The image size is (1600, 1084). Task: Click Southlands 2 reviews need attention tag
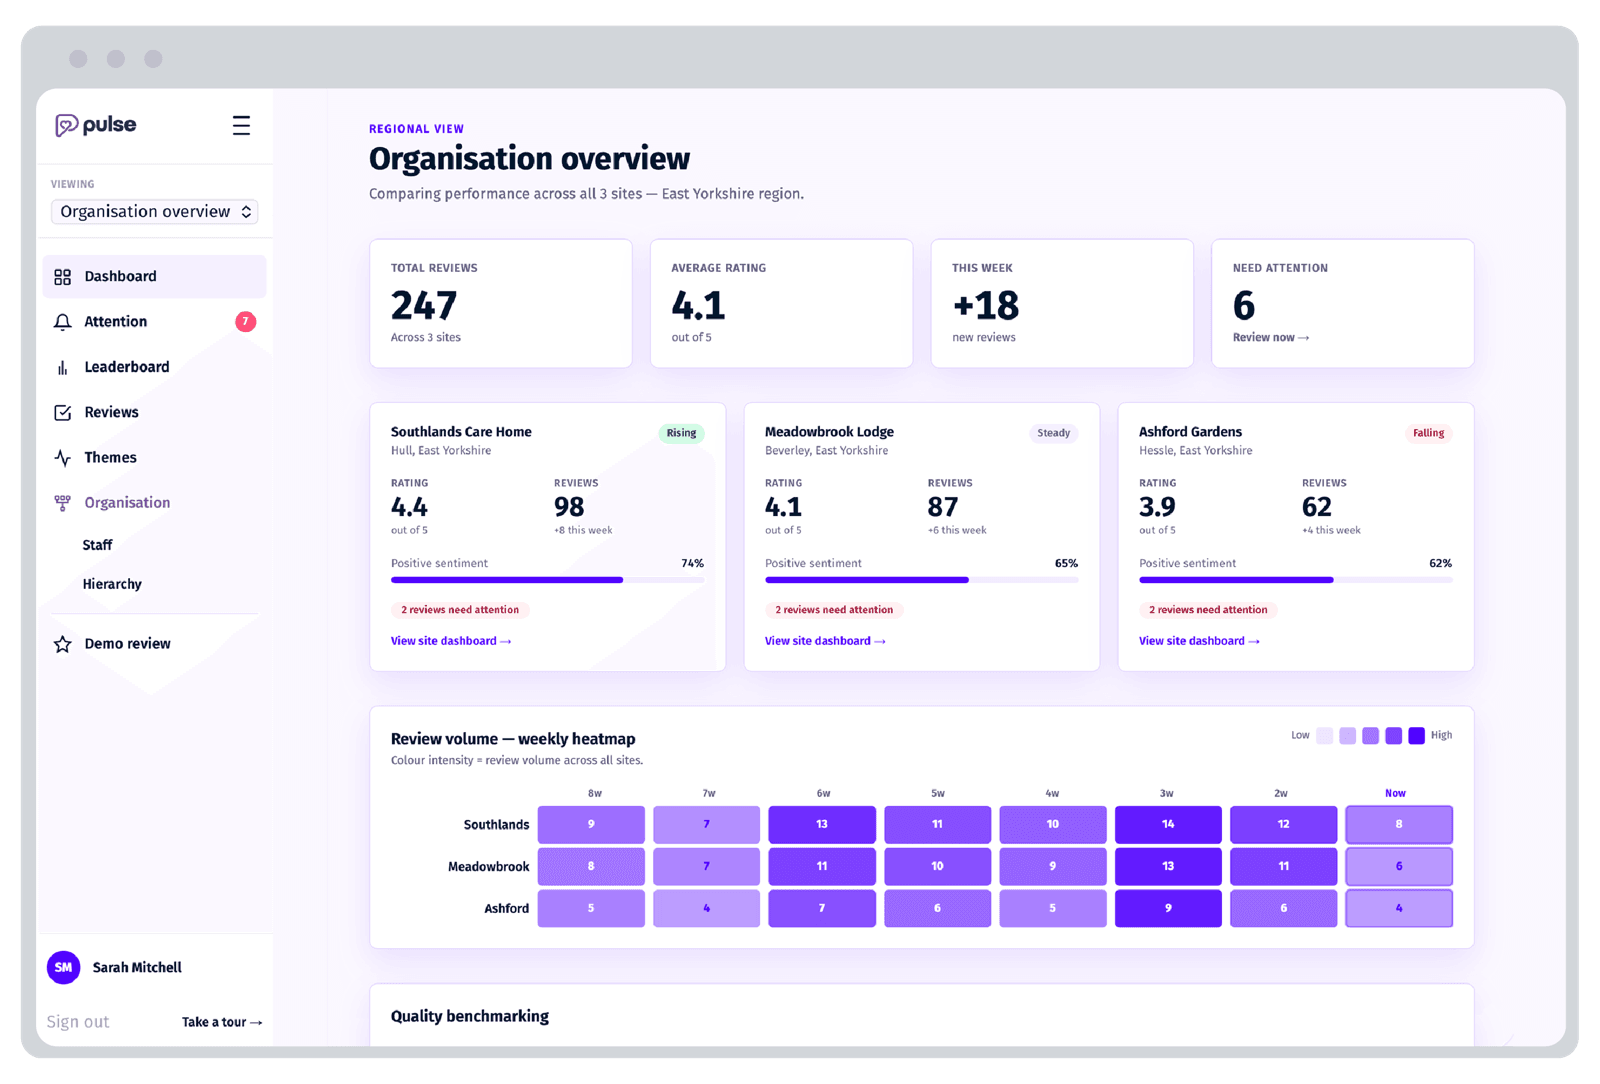point(460,610)
